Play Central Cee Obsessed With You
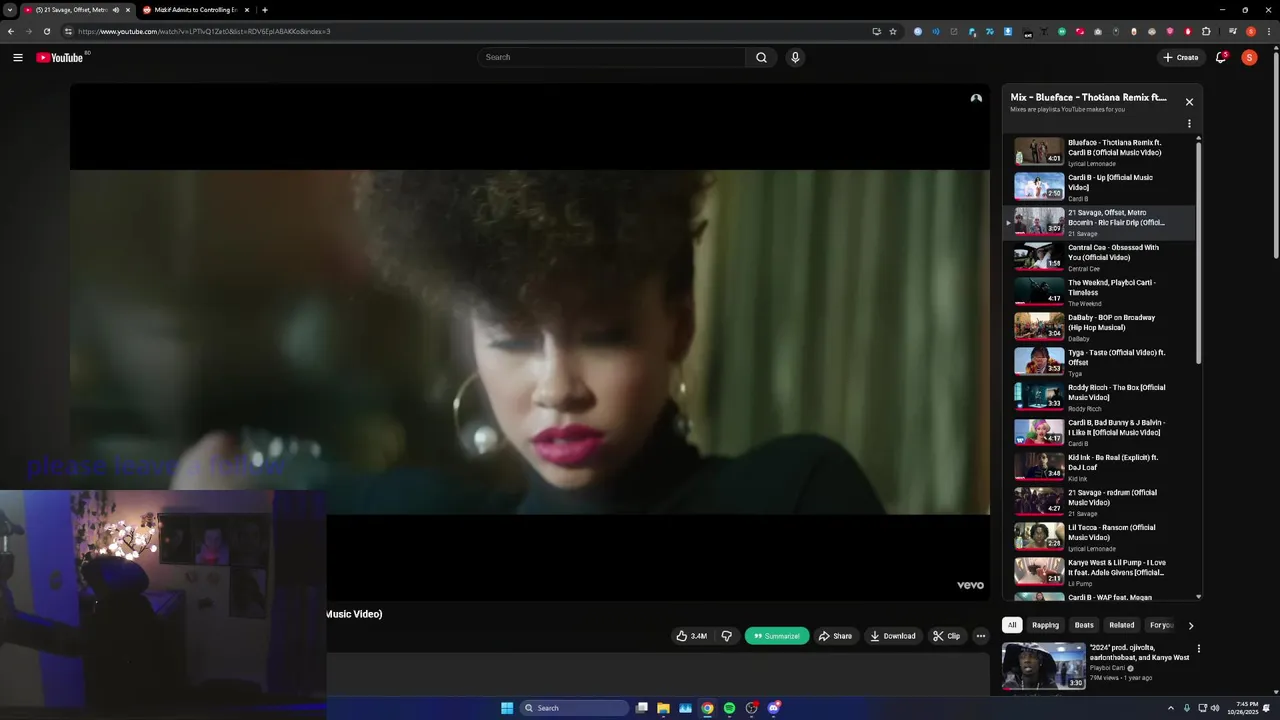 (x=1100, y=257)
